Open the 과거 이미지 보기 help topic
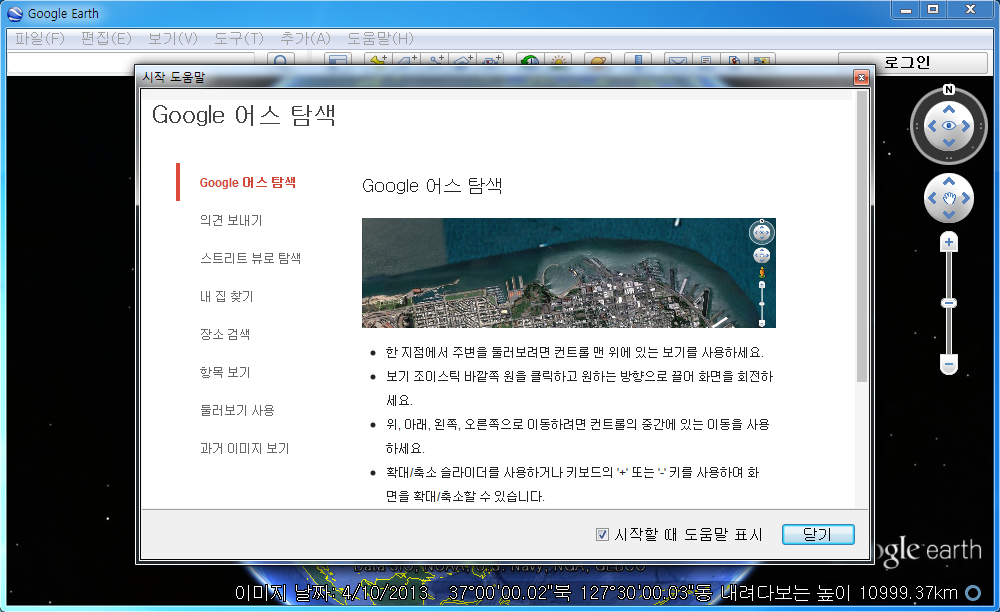The image size is (1000, 612). pyautogui.click(x=244, y=448)
